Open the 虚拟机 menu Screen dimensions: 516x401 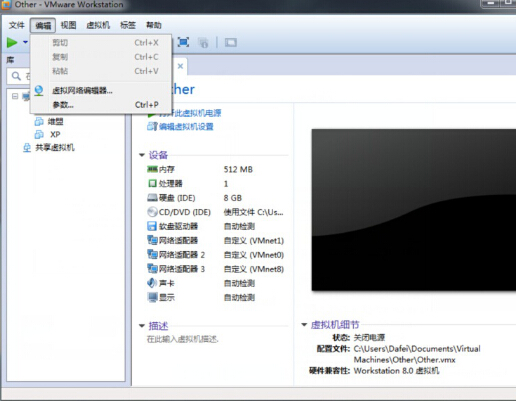click(x=98, y=25)
